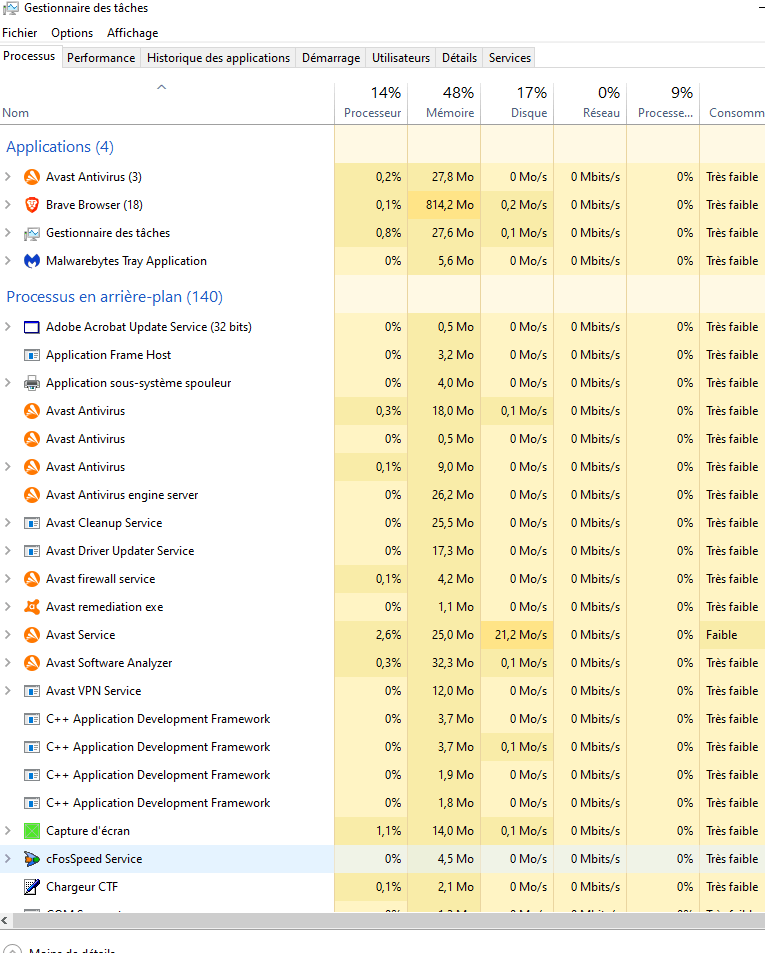765x953 pixels.
Task: Click the 32,3 Mo memory cell
Action: (444, 662)
